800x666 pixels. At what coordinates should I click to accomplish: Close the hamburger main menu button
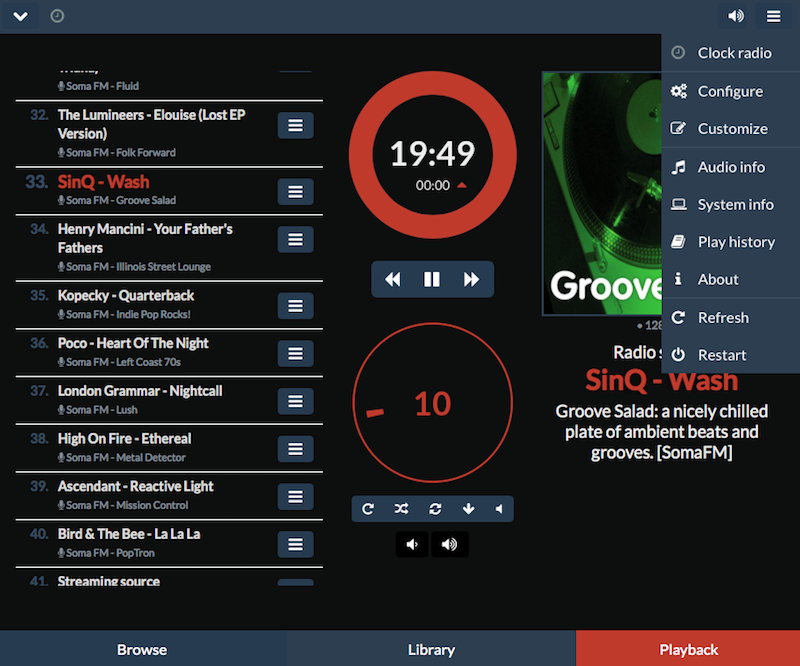[x=773, y=16]
